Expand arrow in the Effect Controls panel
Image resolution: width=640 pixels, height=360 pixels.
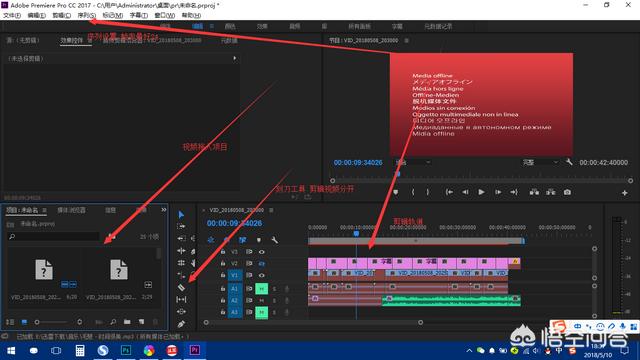[235, 58]
